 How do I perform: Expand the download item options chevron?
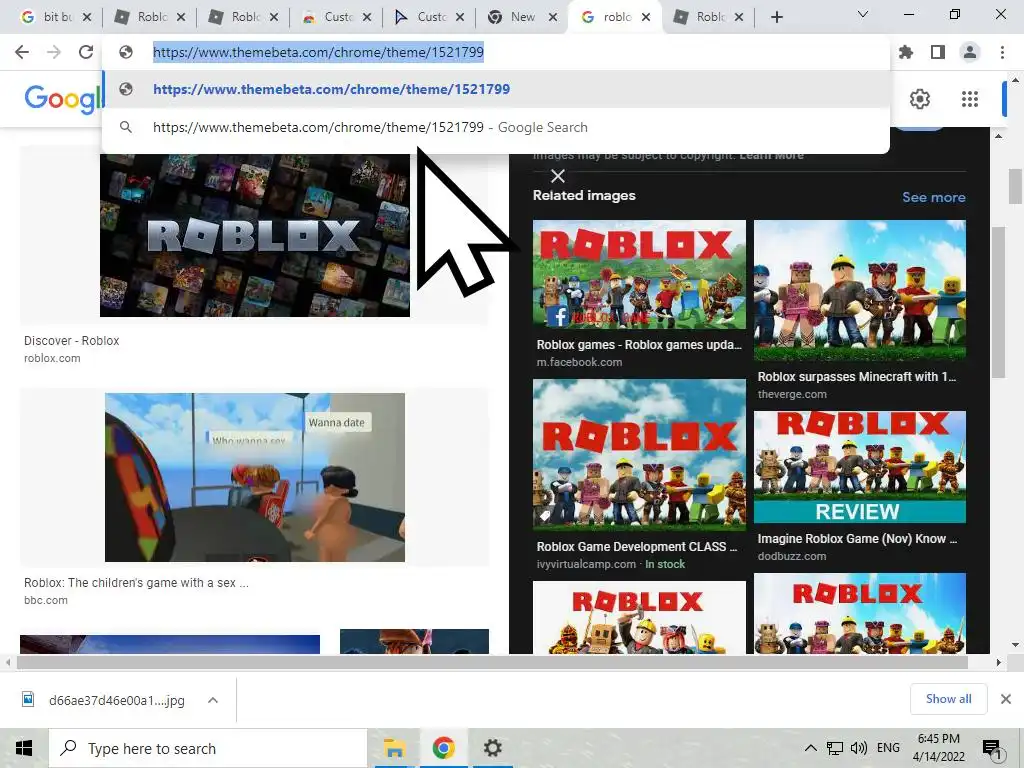(212, 701)
